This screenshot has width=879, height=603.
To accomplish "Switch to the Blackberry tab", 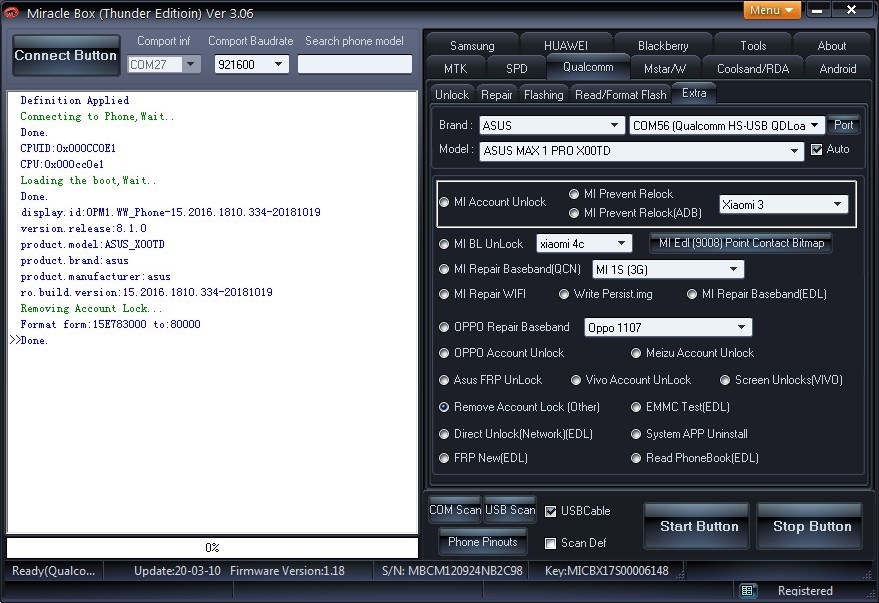I will coord(663,46).
